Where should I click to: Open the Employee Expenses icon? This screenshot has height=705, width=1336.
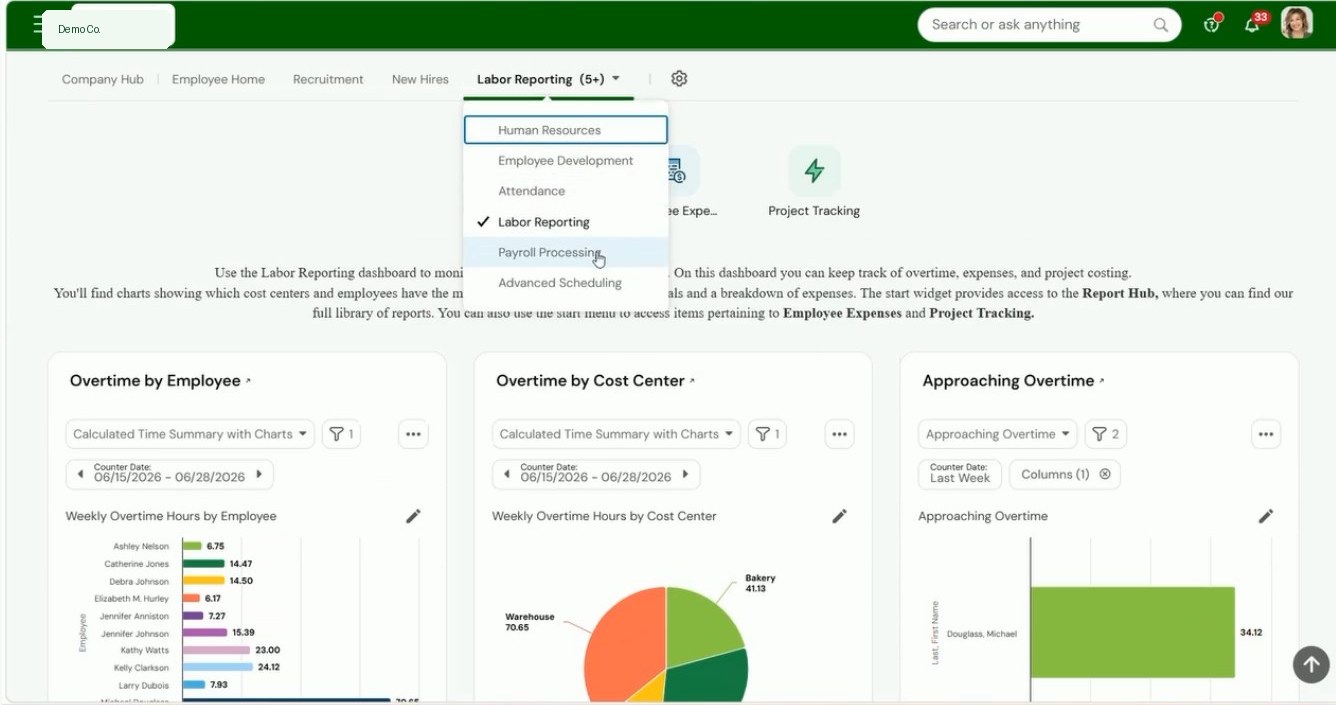tap(677, 171)
